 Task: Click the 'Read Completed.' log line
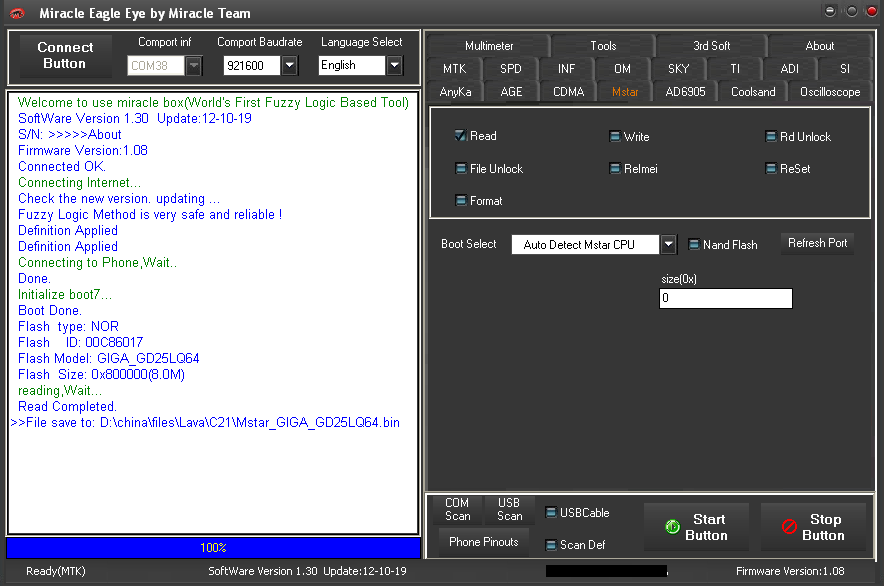pos(67,407)
